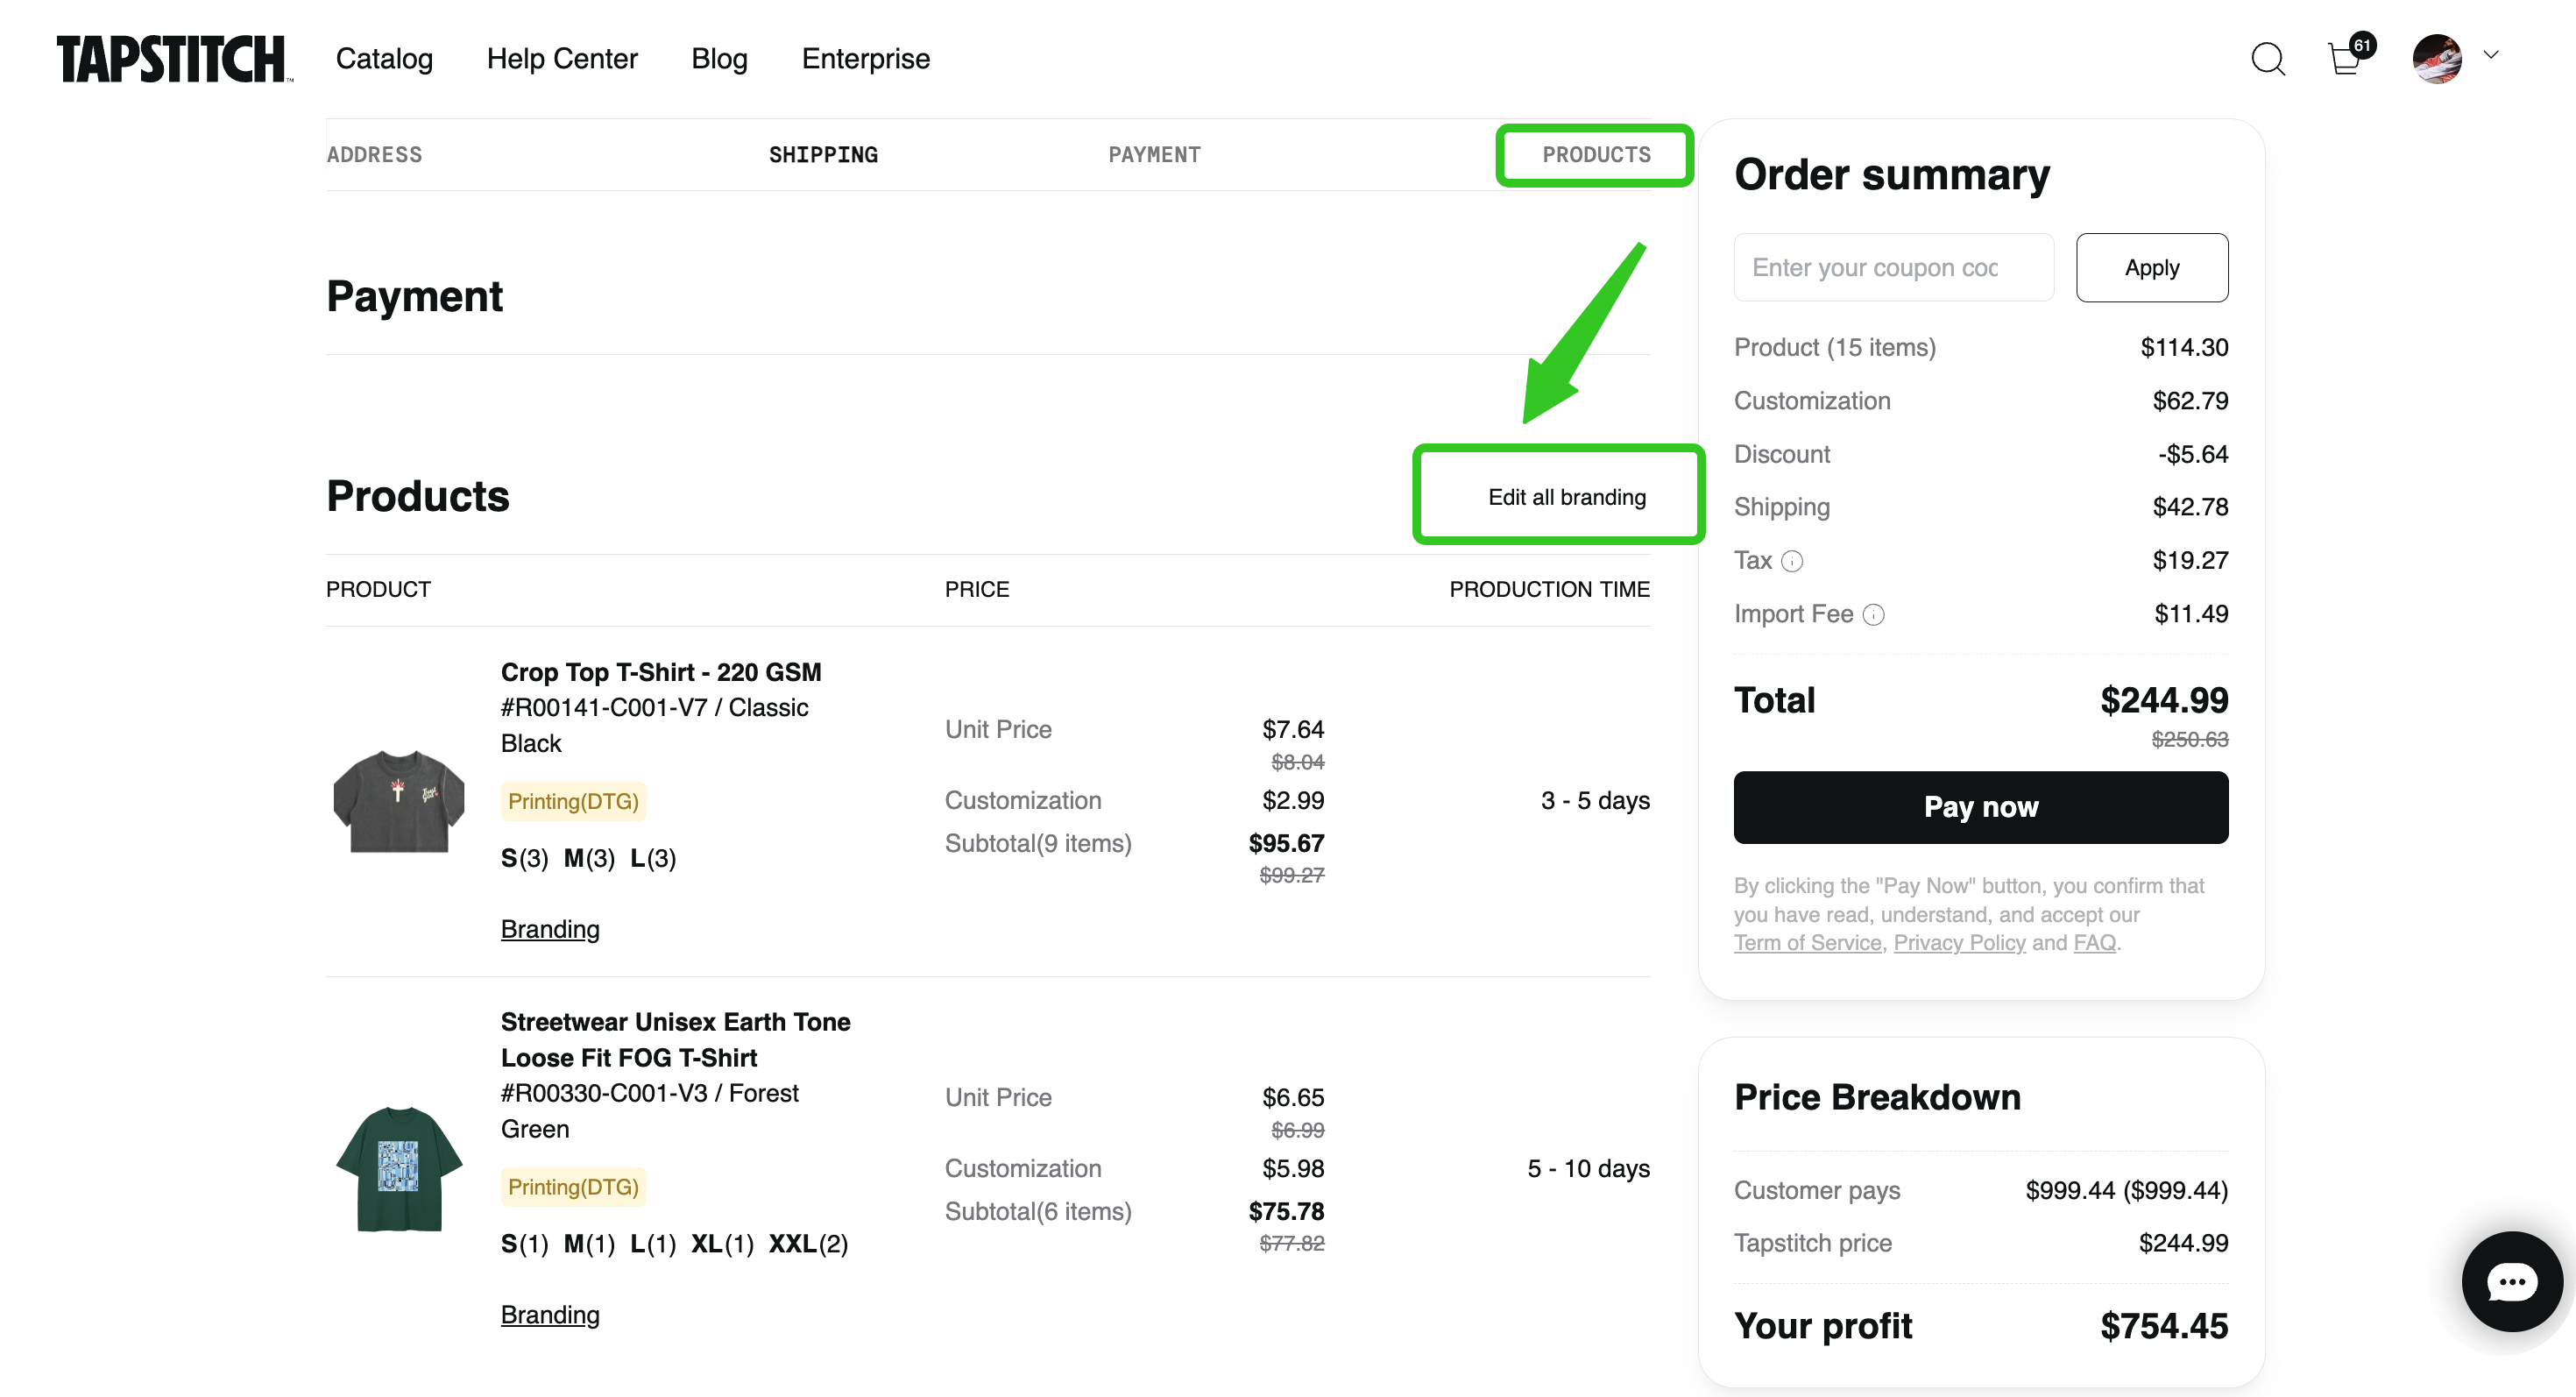Go to Help Center

562,59
